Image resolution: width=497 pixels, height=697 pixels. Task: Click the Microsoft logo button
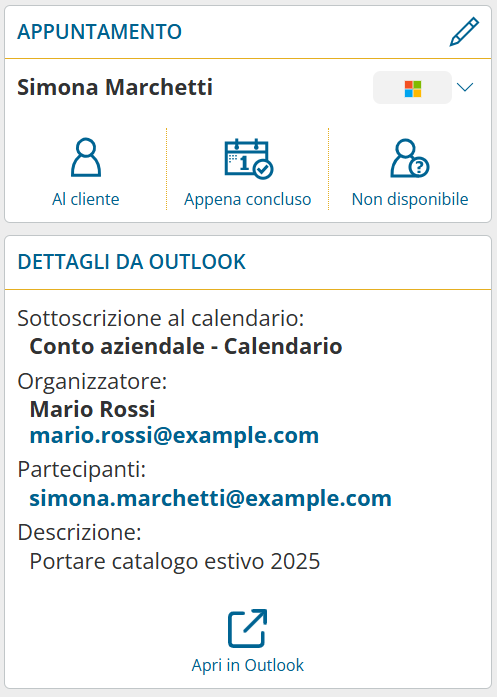[413, 88]
